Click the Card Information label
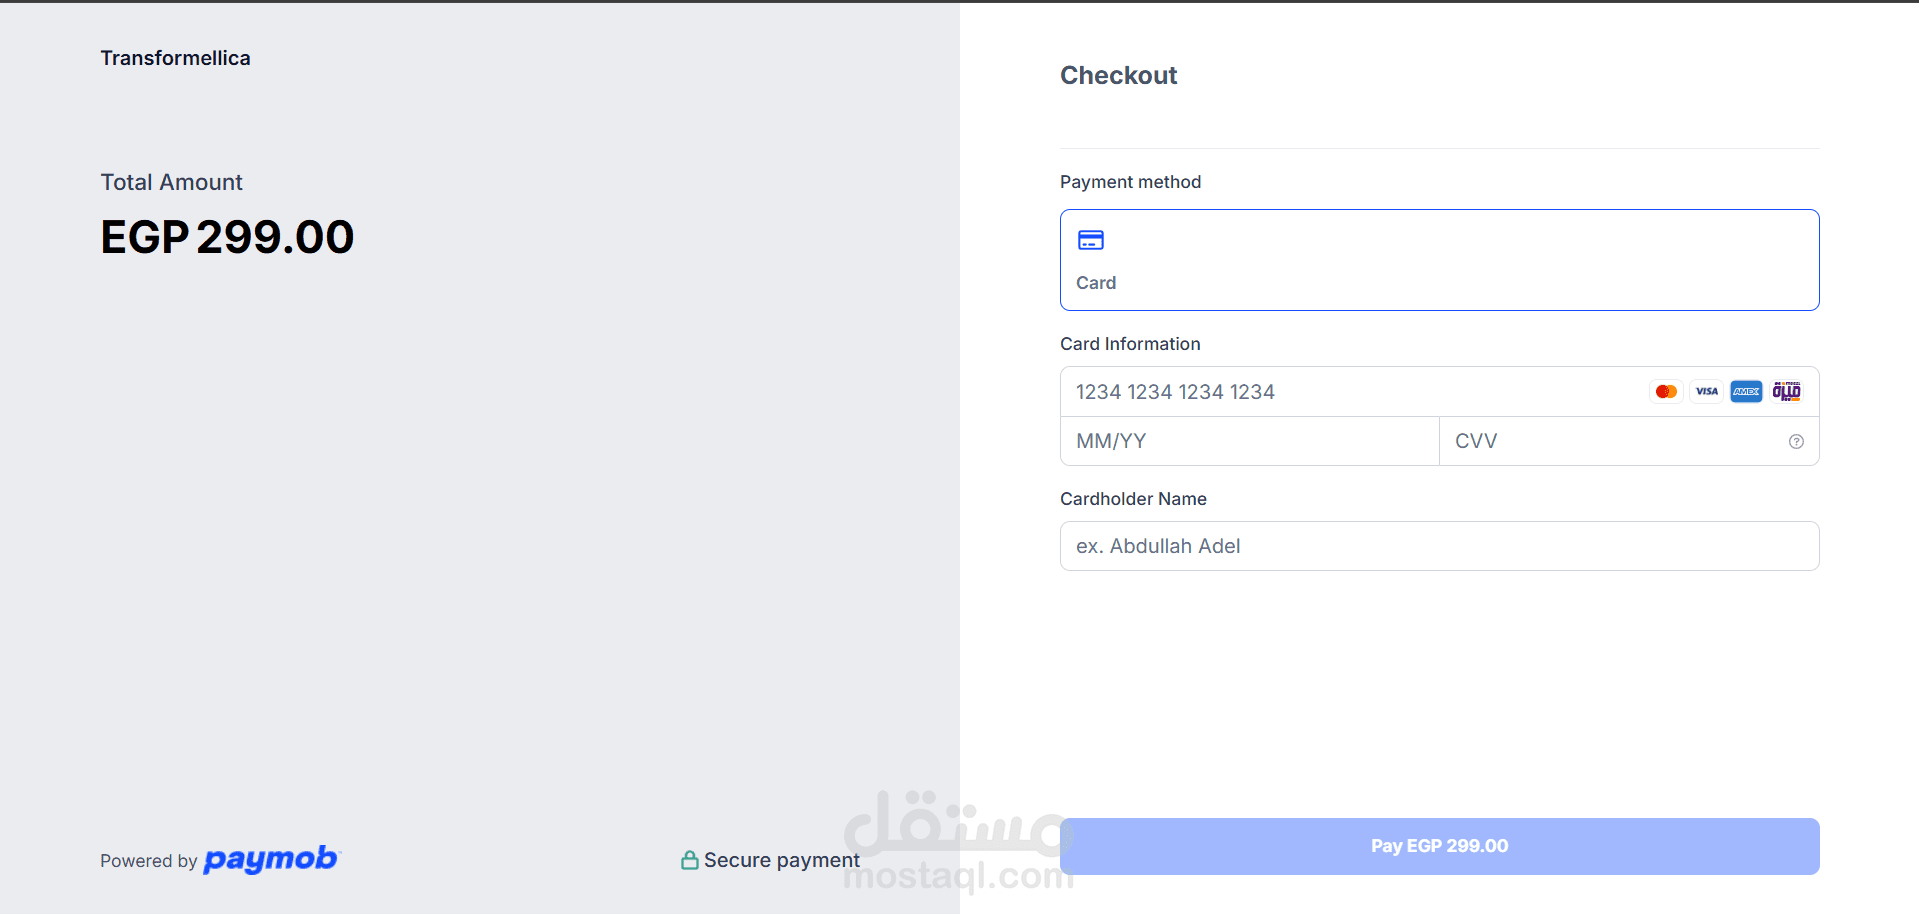 tap(1130, 344)
